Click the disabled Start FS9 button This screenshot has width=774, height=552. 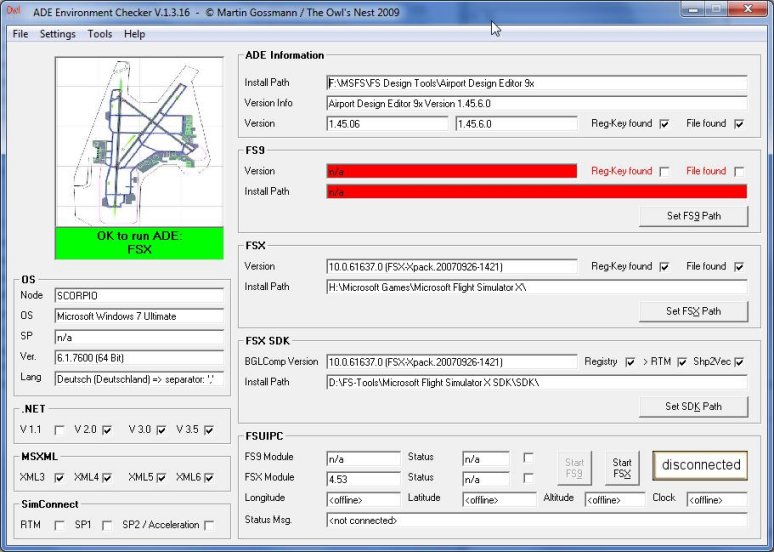coord(574,468)
